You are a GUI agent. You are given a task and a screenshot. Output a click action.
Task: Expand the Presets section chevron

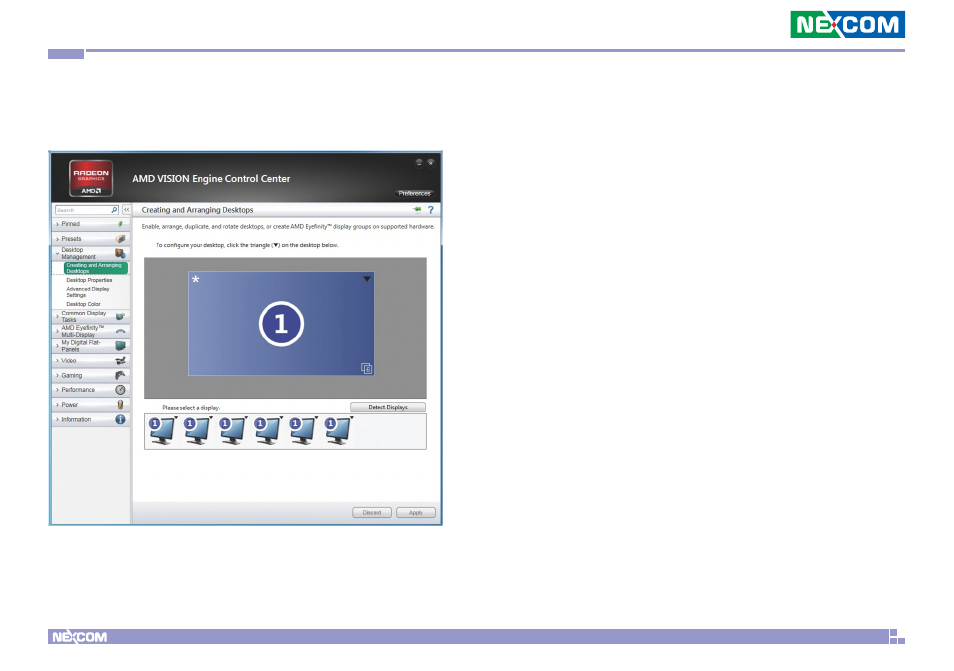point(57,239)
